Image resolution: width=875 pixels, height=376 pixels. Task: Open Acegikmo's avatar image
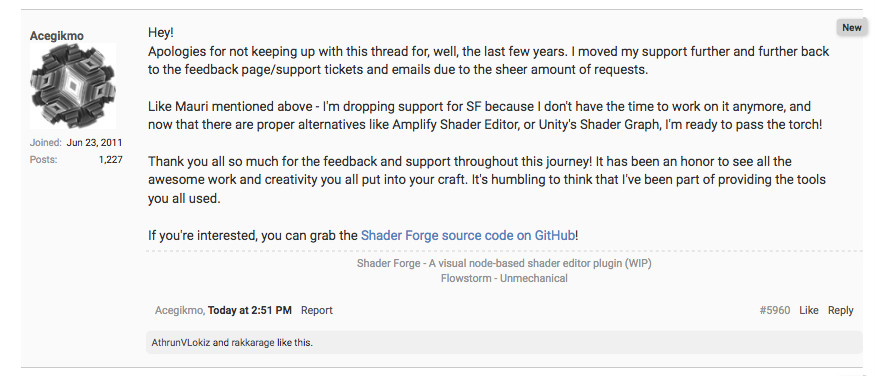[x=73, y=86]
